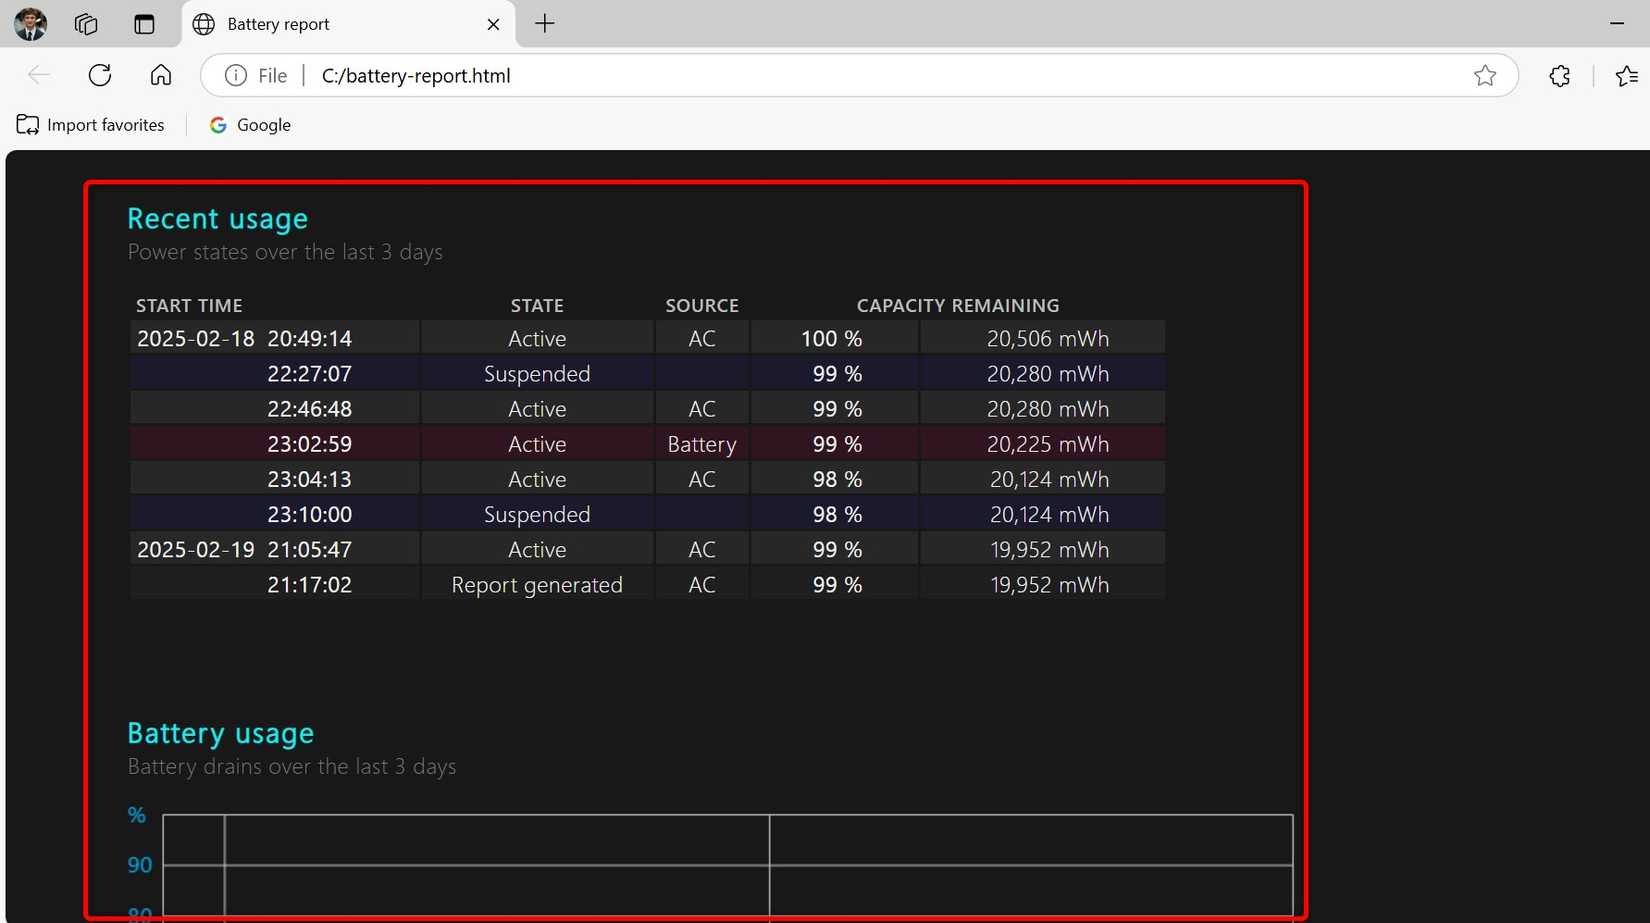The image size is (1650, 923).
Task: Close the Battery report tab
Action: (492, 24)
